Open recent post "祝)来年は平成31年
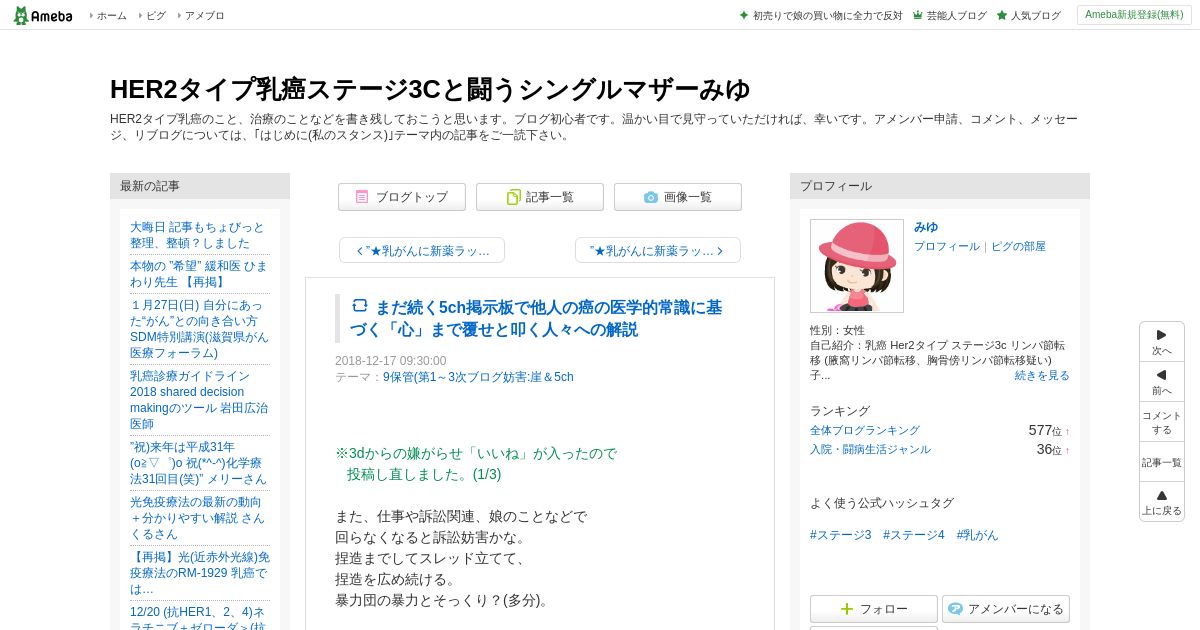Viewport: 1200px width, 630px height. point(199,463)
